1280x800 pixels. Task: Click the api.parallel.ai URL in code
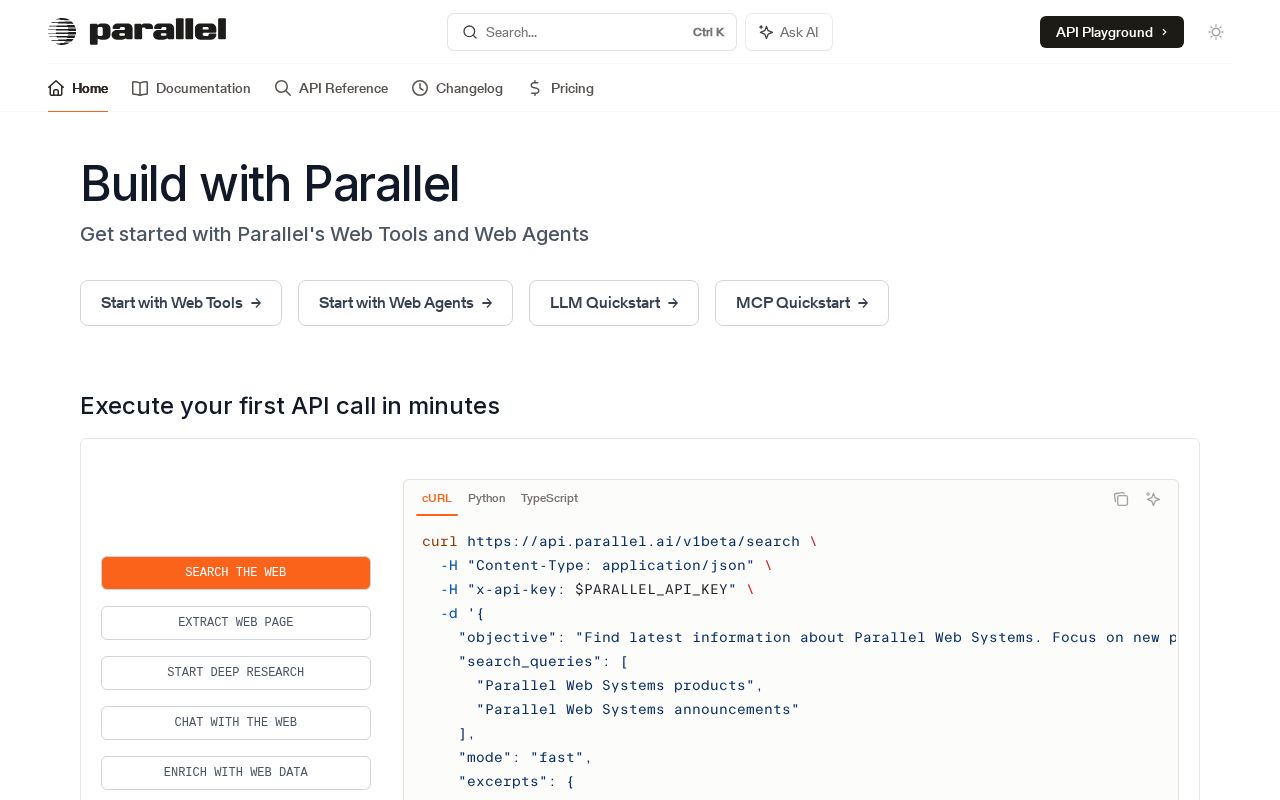[x=634, y=541]
